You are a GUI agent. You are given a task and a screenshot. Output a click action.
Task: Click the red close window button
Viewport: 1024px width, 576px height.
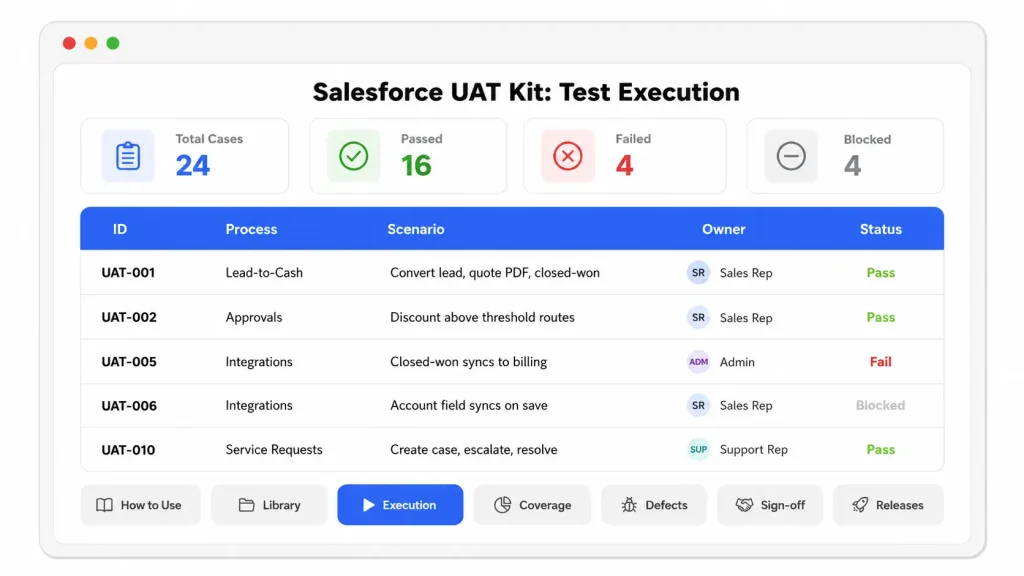point(69,43)
